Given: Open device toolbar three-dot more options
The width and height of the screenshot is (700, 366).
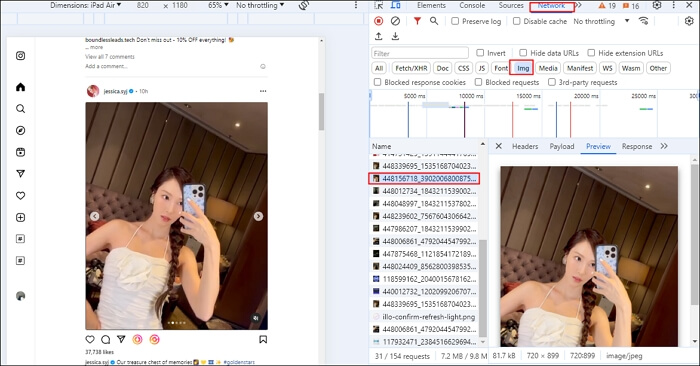Looking at the screenshot, I should (356, 5).
